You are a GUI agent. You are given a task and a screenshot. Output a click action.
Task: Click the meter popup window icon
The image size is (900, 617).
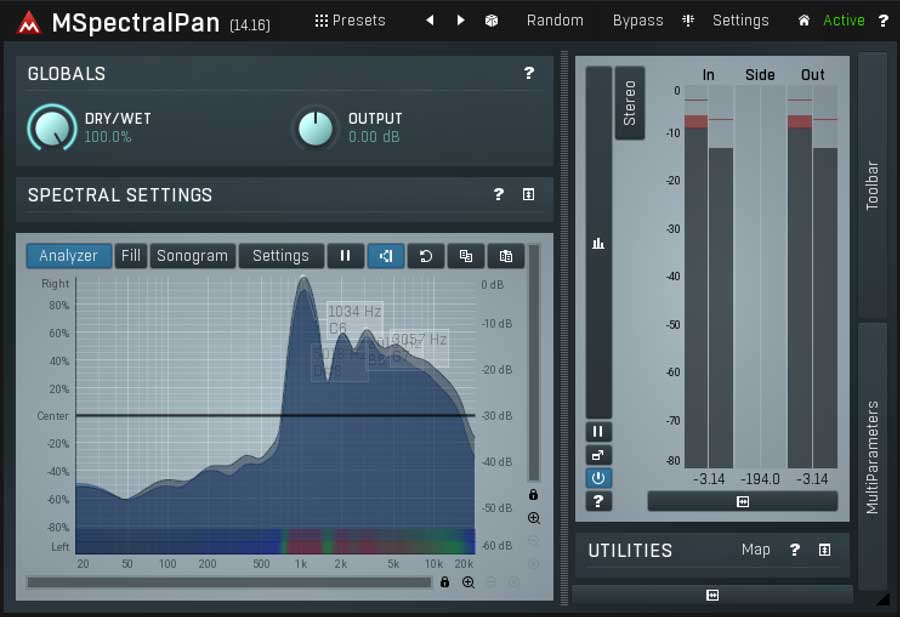coord(598,455)
